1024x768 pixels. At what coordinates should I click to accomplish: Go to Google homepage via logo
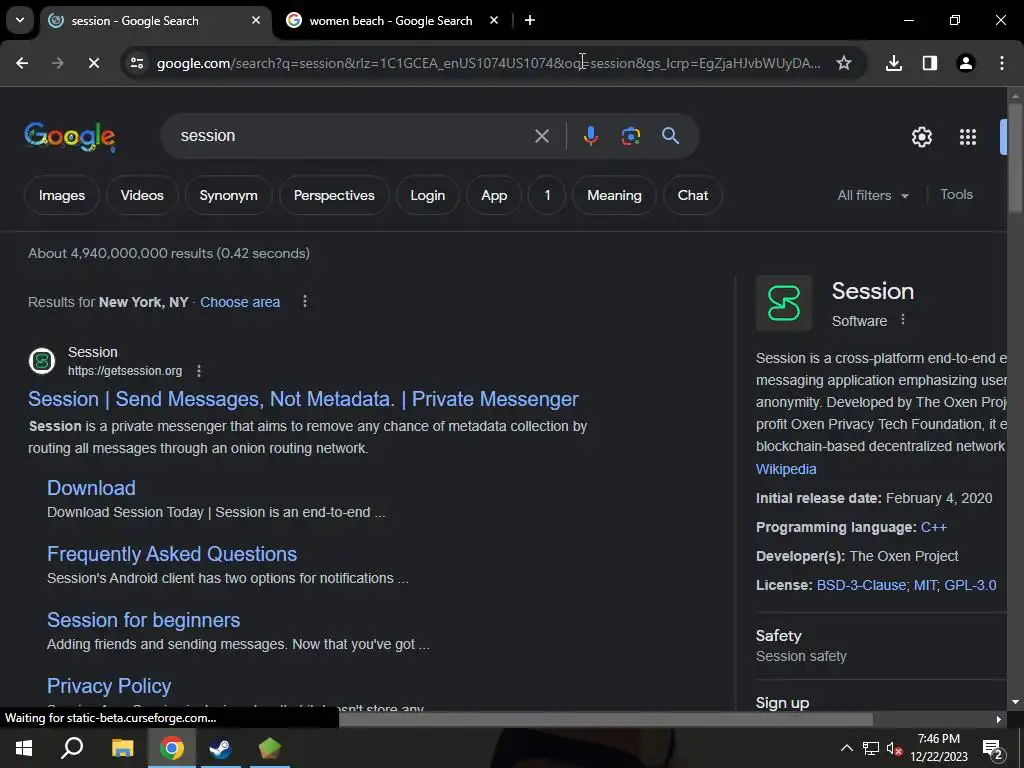[70, 136]
